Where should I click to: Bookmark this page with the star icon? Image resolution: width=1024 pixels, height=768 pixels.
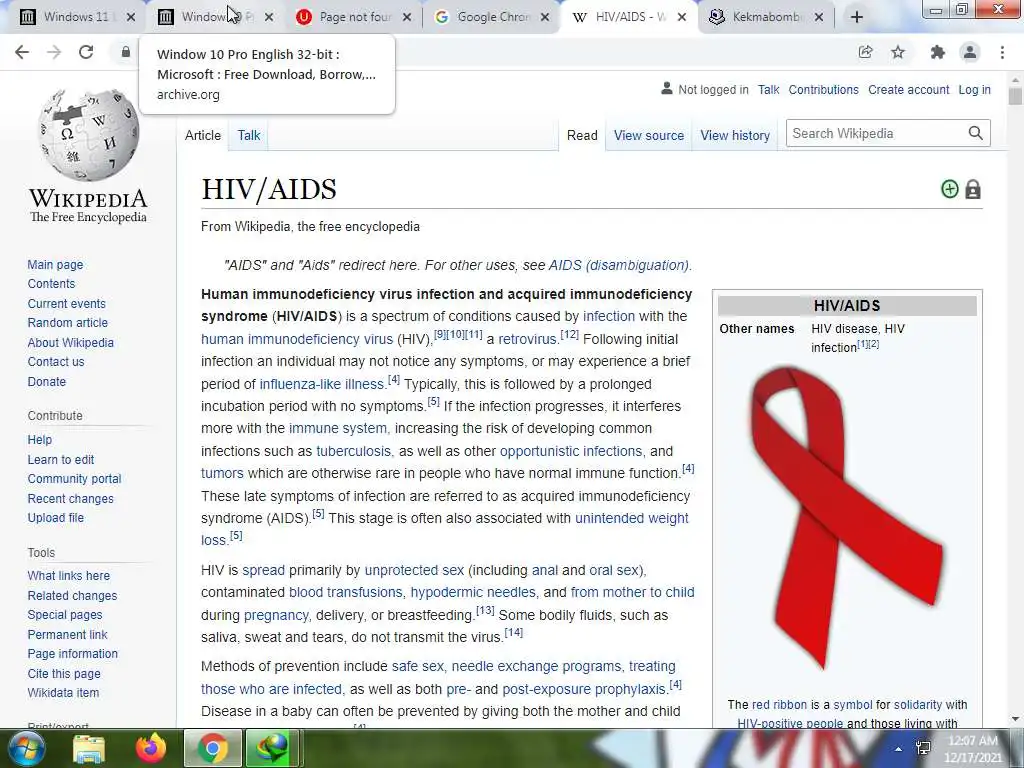pyautogui.click(x=898, y=52)
